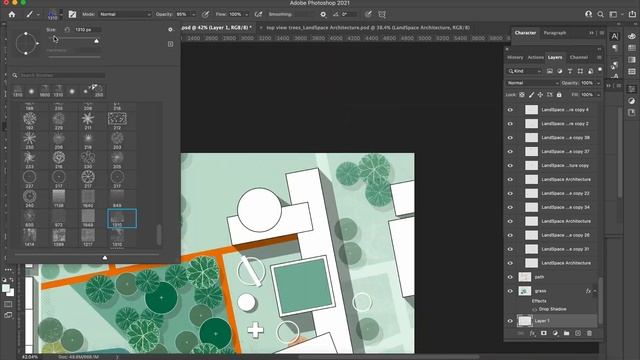Hide the path layer
Screen dimensions: 640x360
(x=510, y=277)
